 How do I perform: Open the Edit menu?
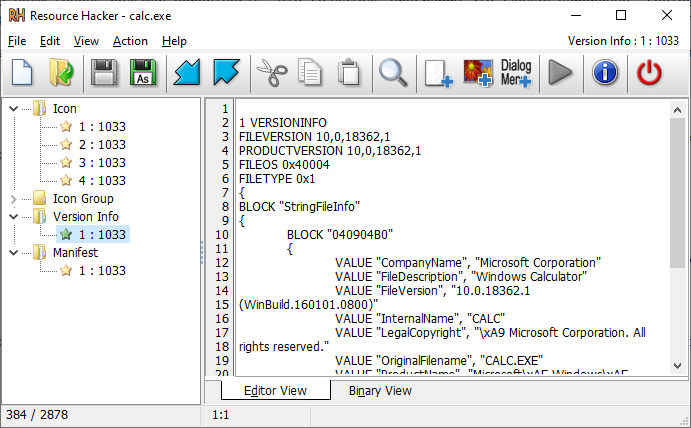[49, 41]
